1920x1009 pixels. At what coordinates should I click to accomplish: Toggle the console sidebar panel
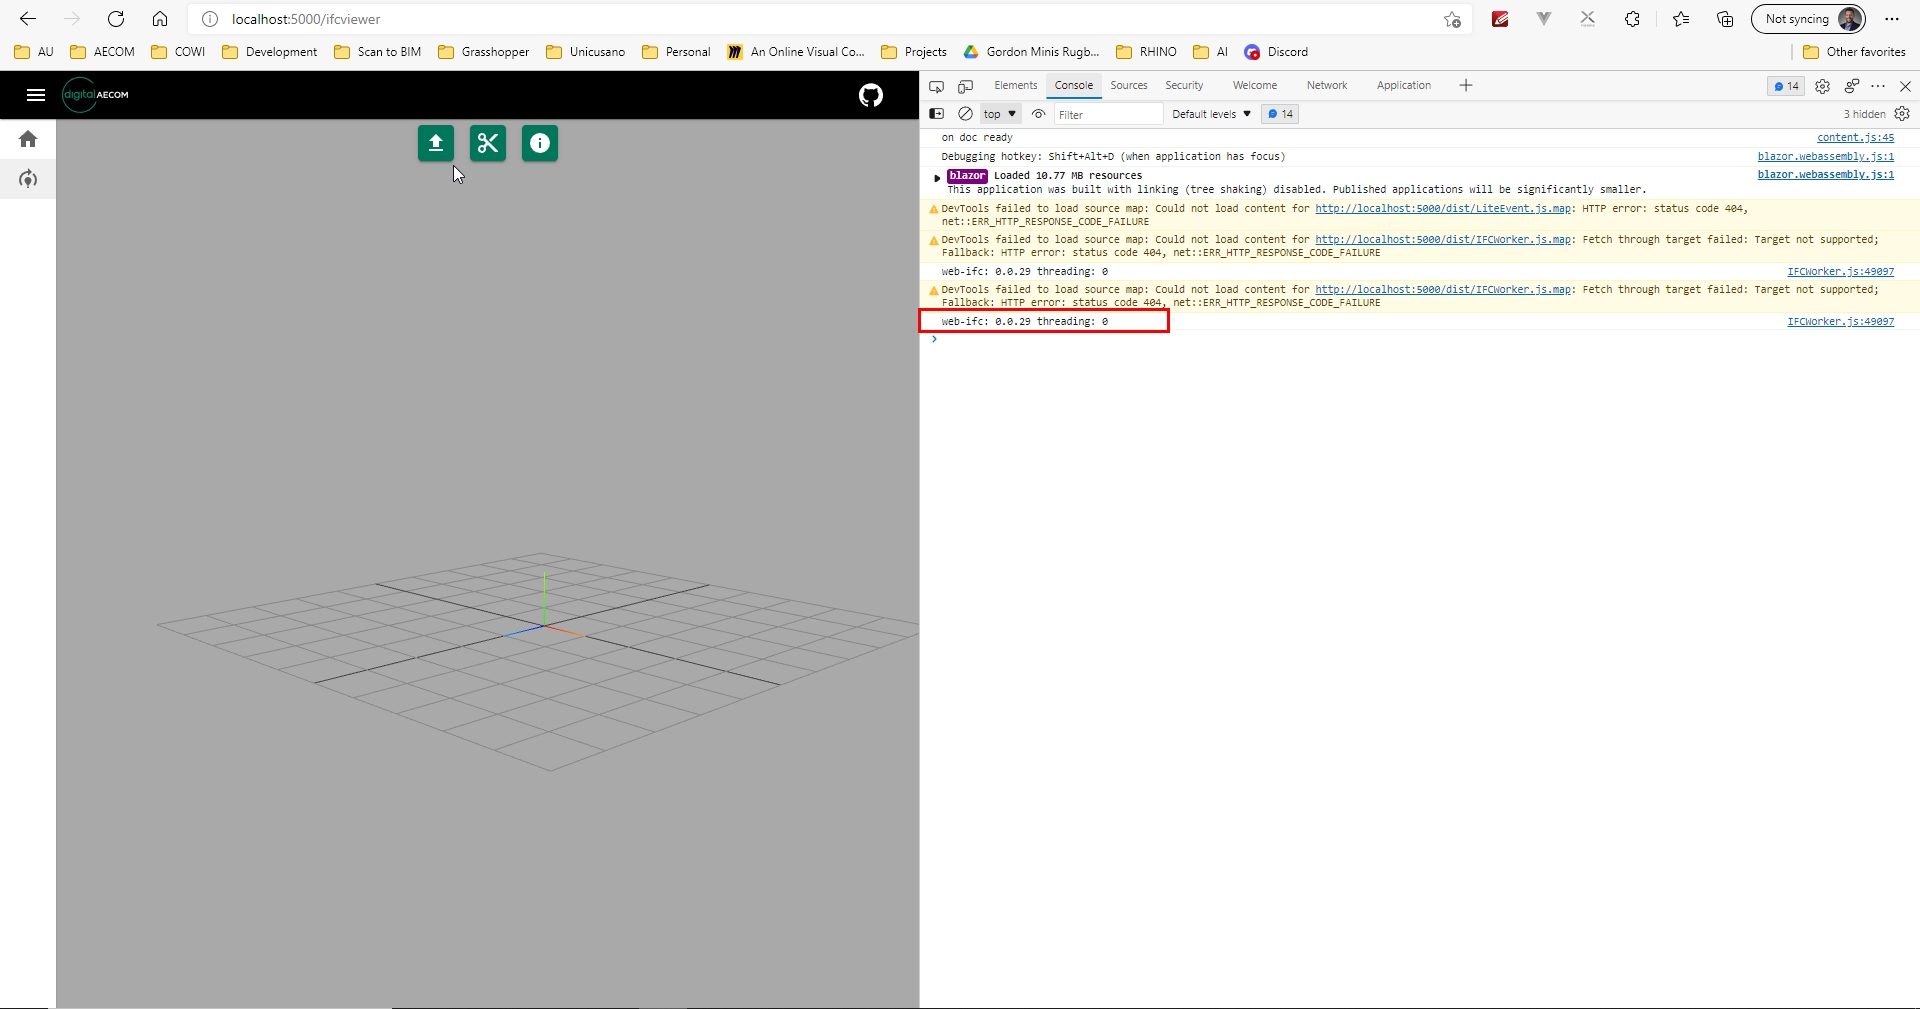point(937,114)
